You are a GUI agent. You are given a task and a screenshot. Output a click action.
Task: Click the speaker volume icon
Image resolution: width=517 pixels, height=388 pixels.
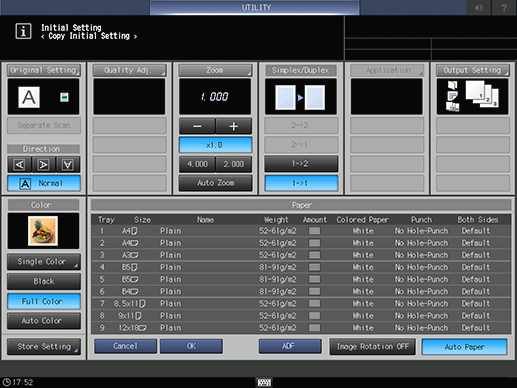point(479,7)
